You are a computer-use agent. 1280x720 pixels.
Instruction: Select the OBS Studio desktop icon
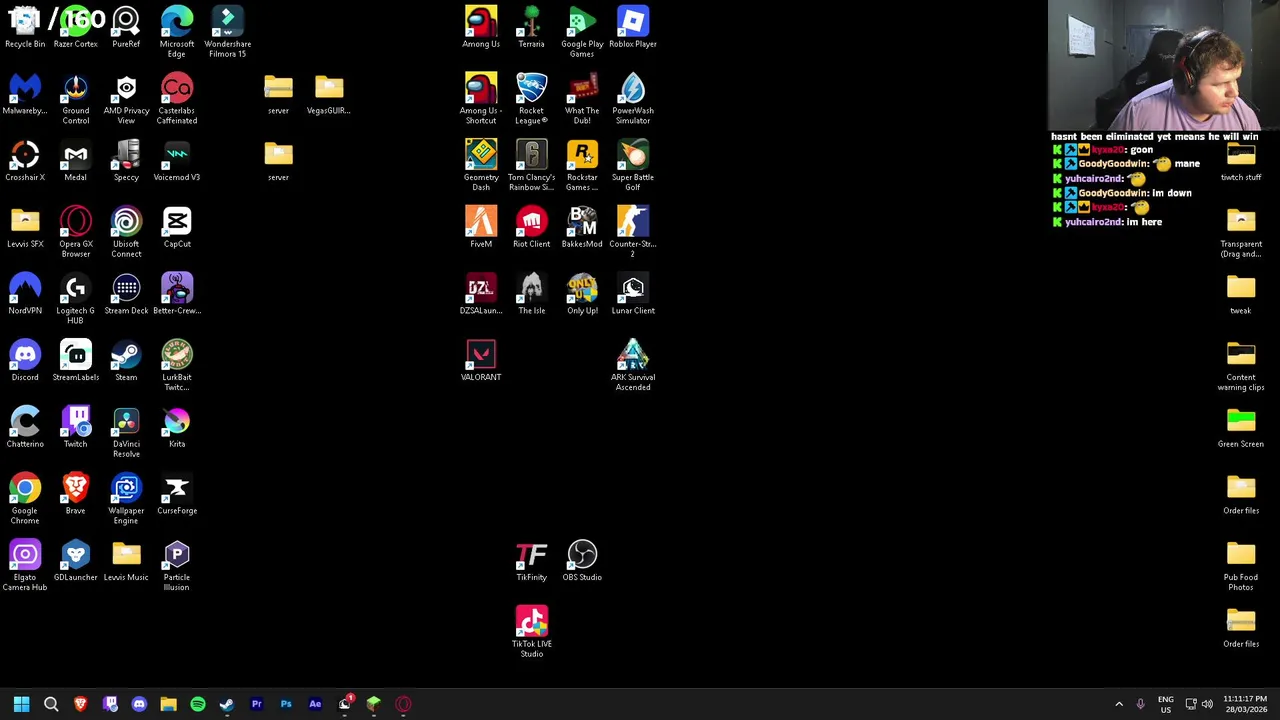point(582,561)
